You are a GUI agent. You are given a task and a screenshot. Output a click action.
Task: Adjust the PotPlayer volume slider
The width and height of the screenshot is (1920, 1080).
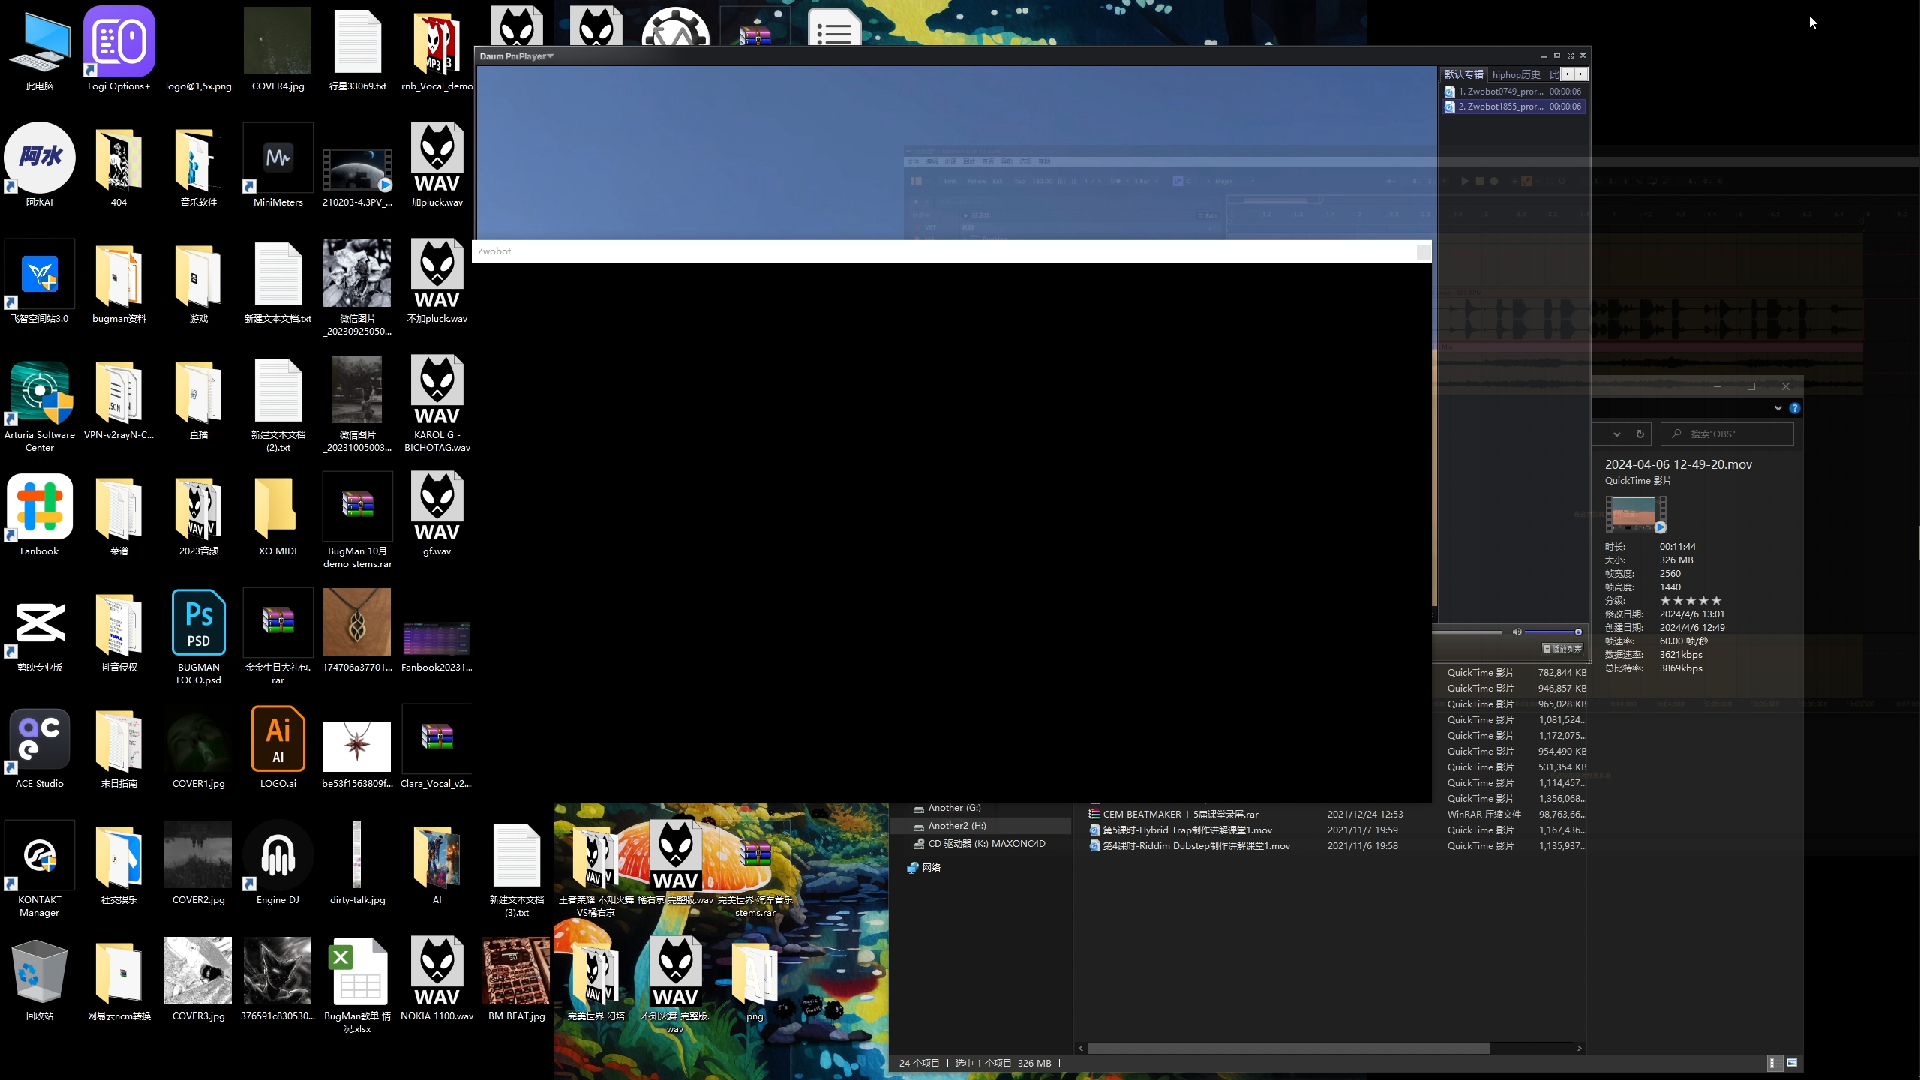(1553, 632)
